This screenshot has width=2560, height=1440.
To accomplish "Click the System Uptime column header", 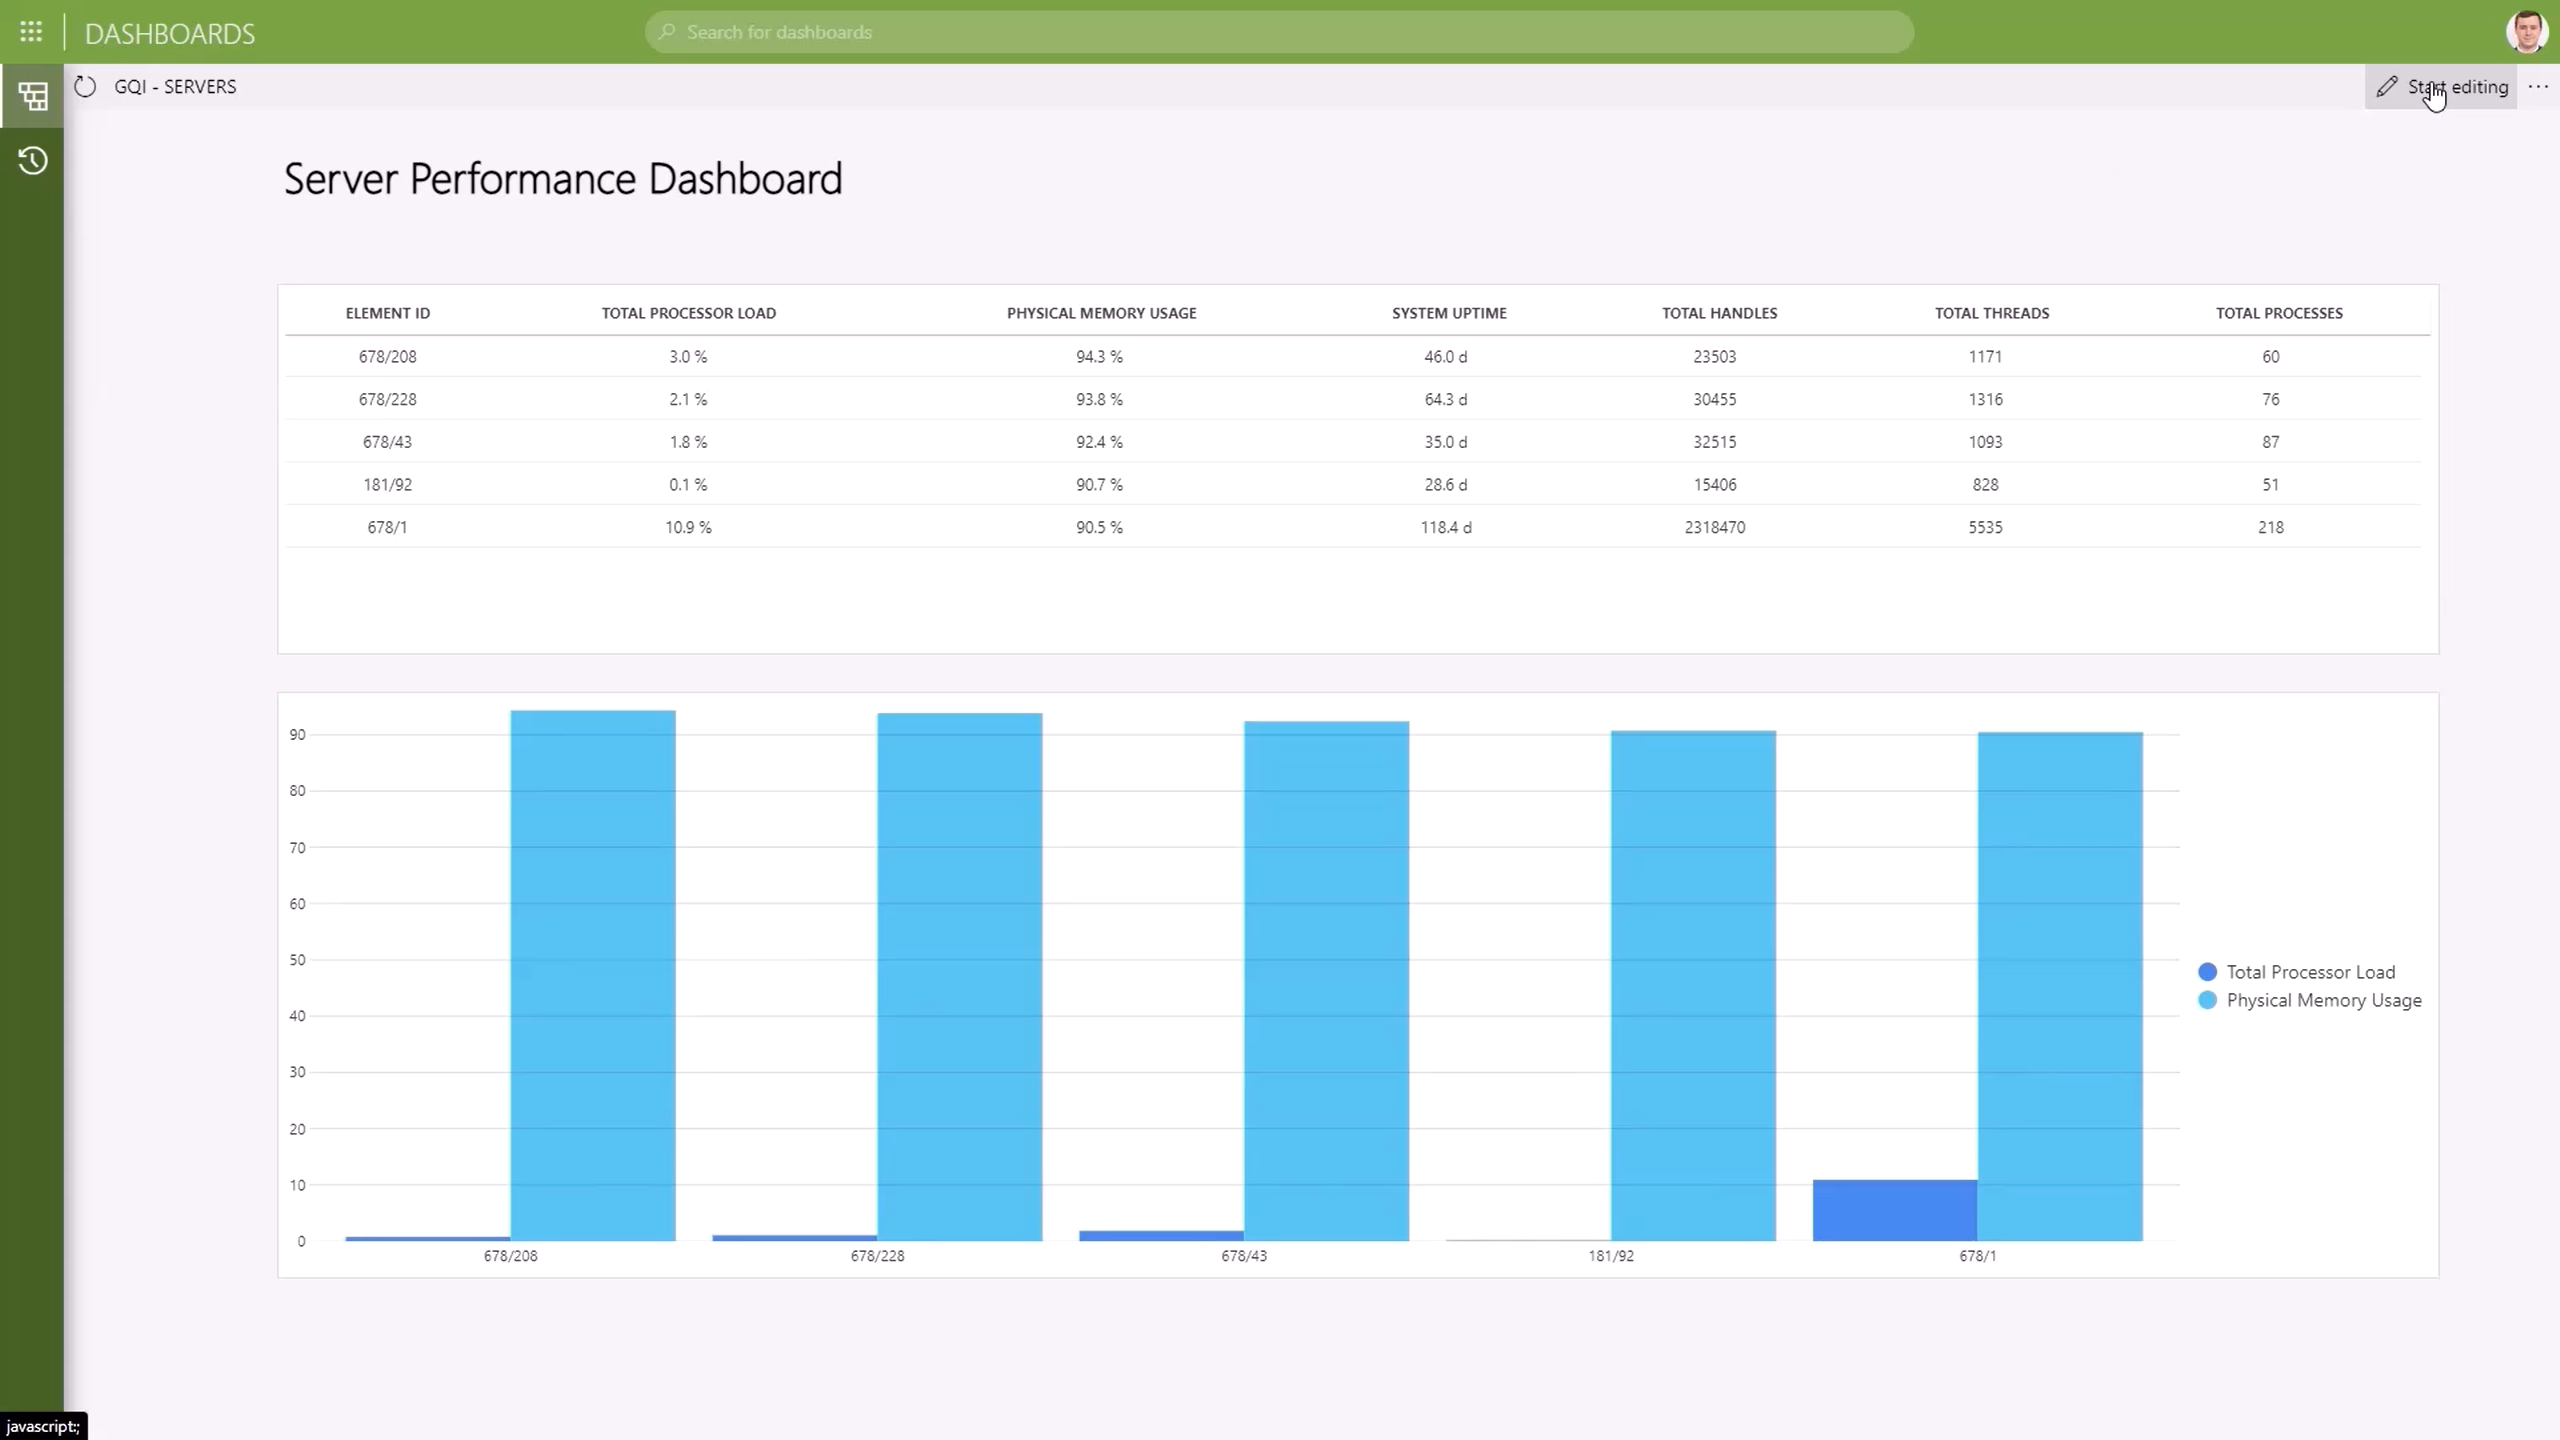I will pyautogui.click(x=1448, y=313).
